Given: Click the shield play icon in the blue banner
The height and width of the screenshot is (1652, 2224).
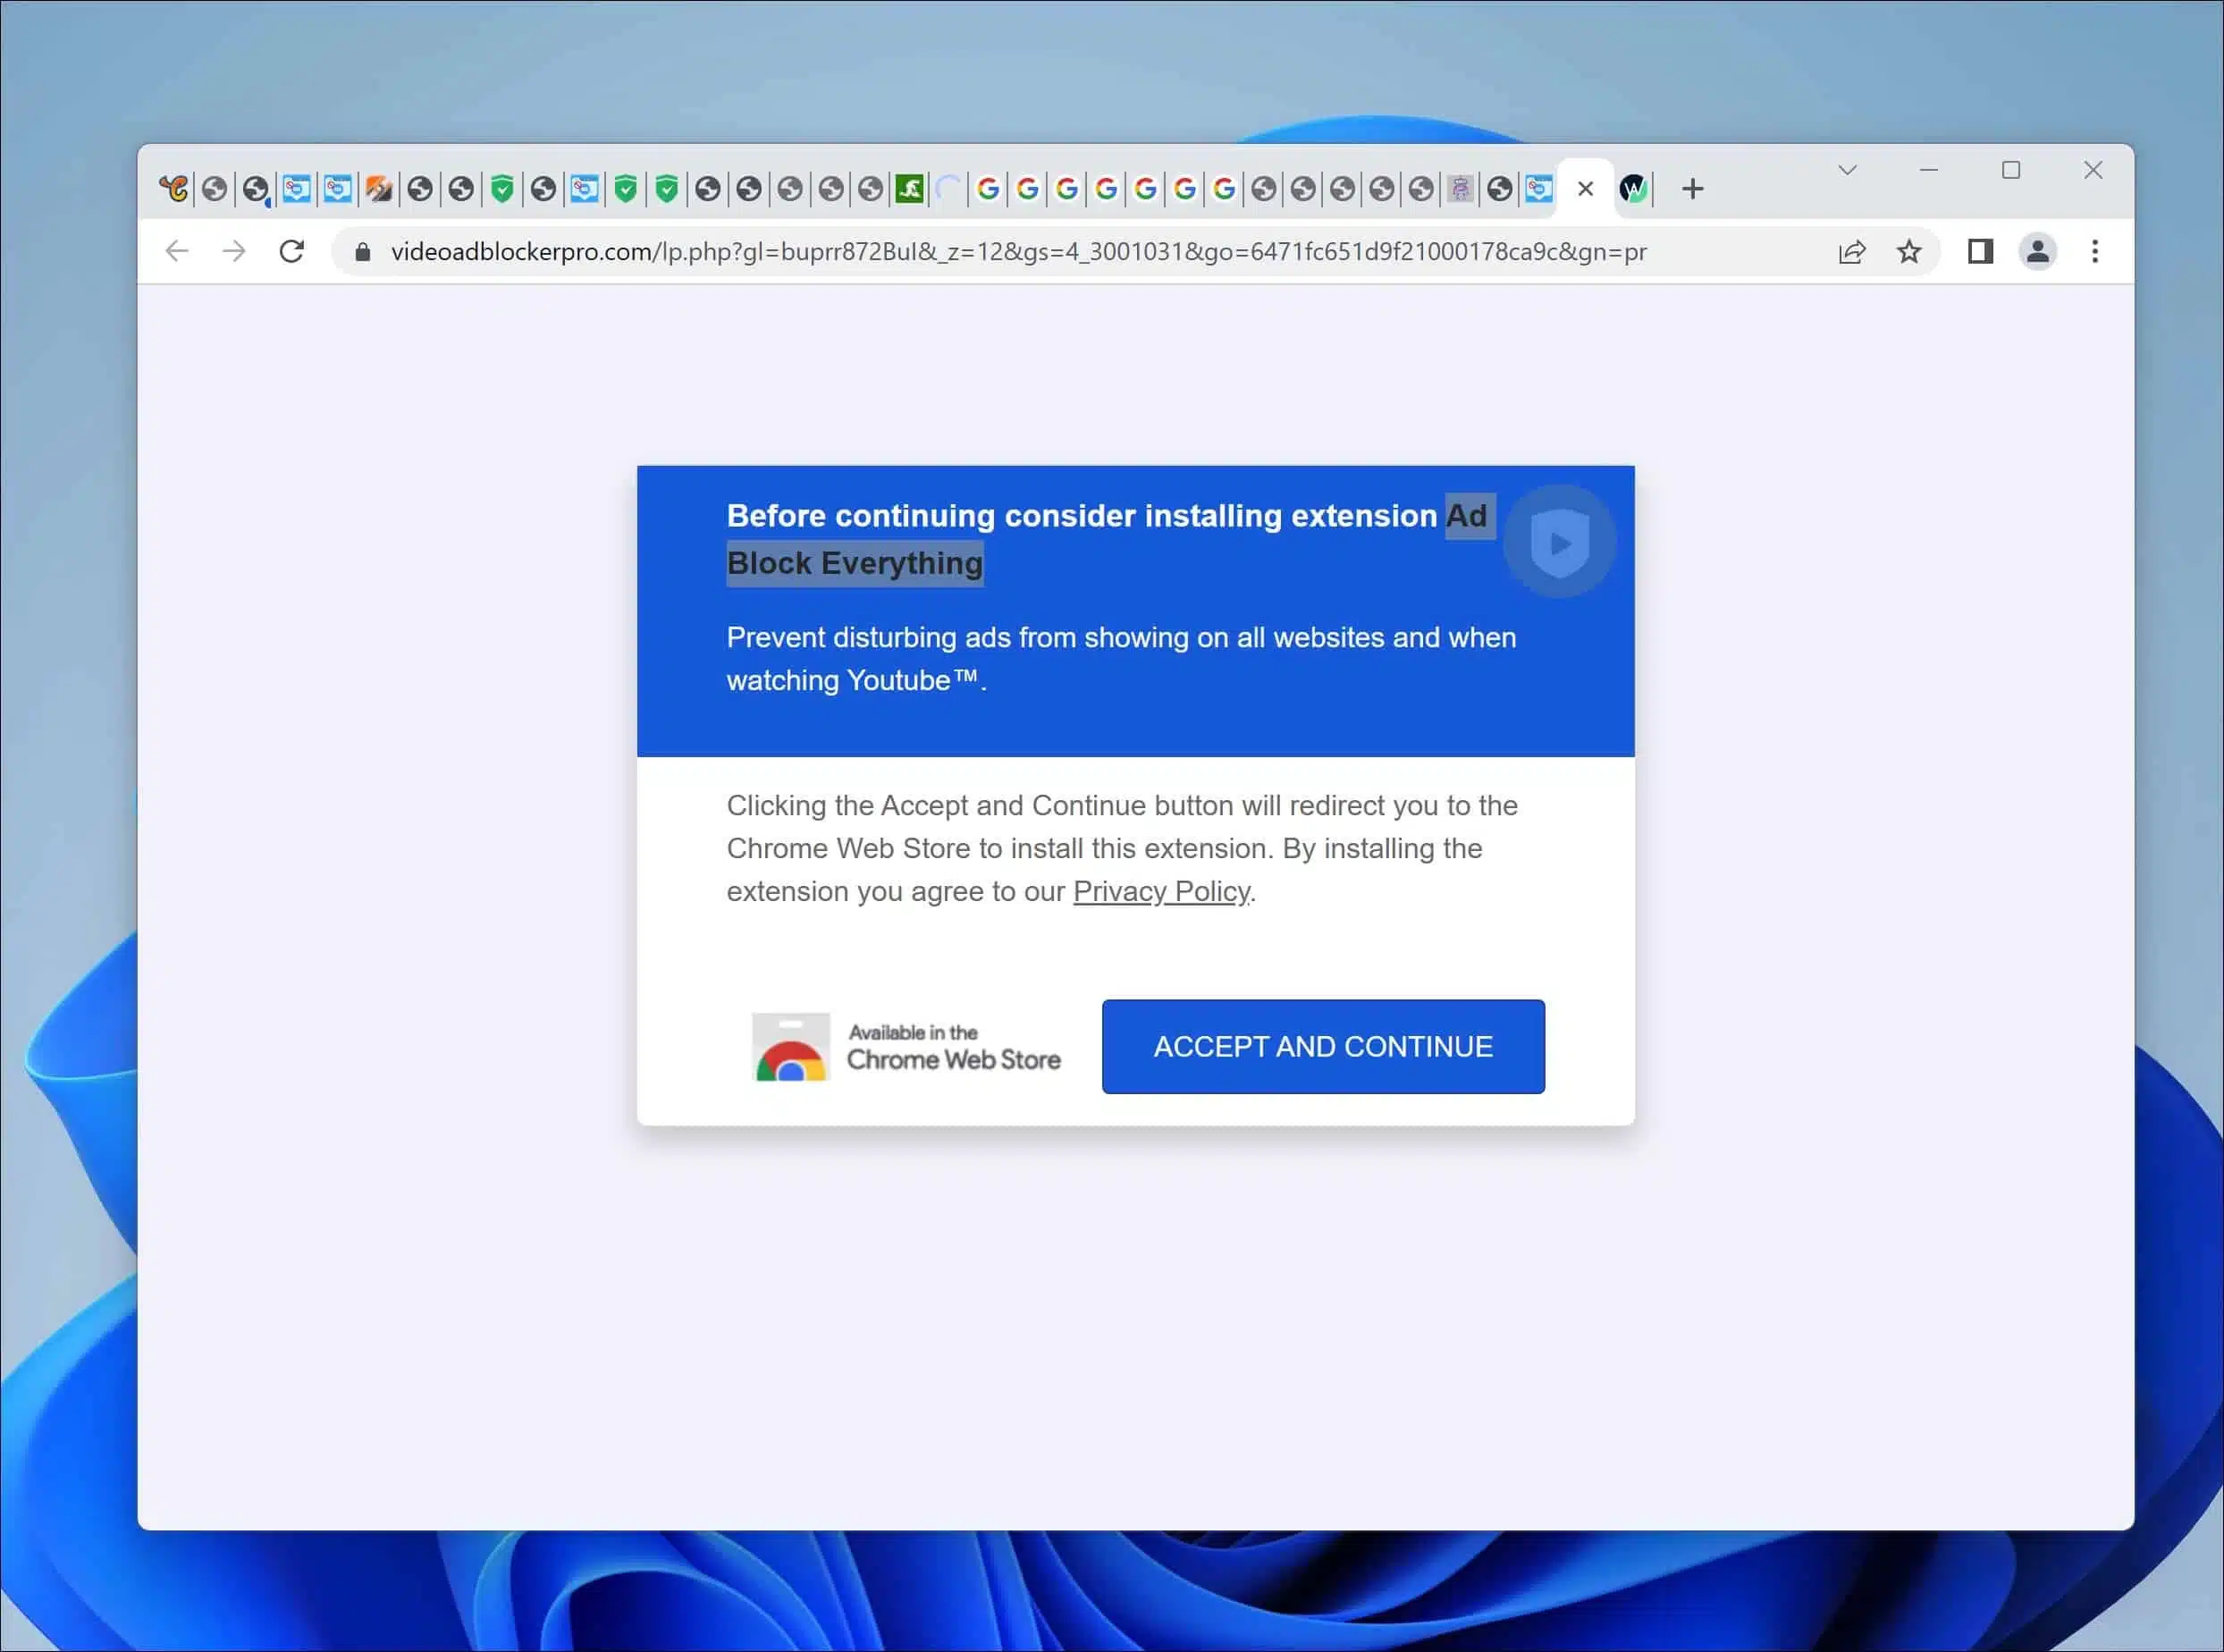Looking at the screenshot, I should [x=1559, y=542].
